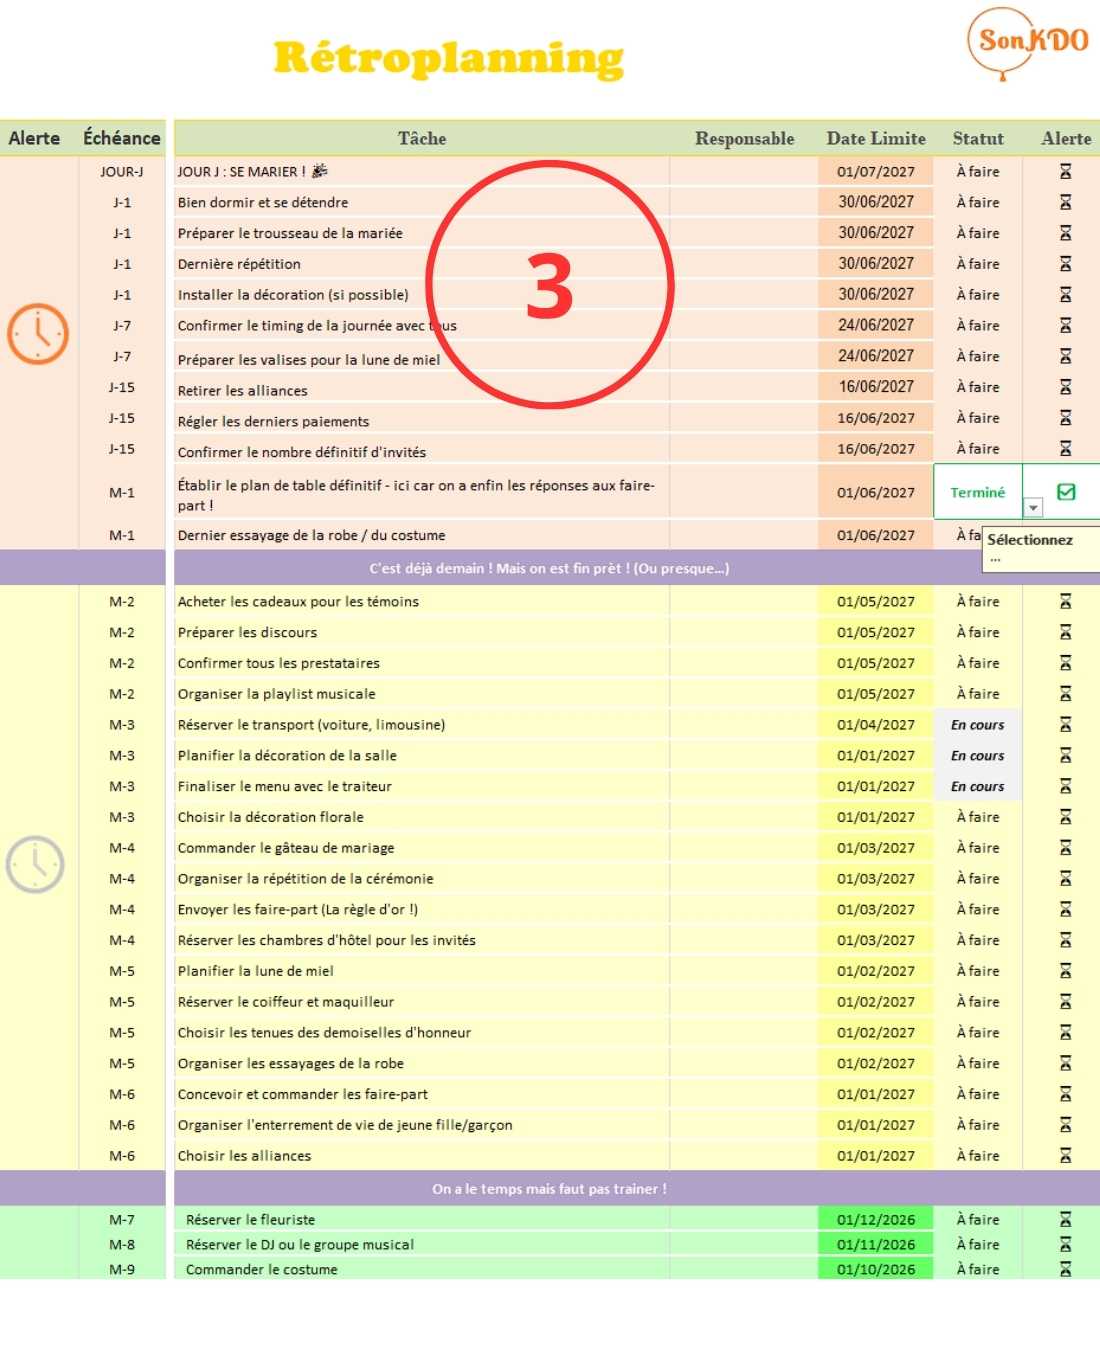Open the dropdown arrow beside Terminé status

[1033, 508]
